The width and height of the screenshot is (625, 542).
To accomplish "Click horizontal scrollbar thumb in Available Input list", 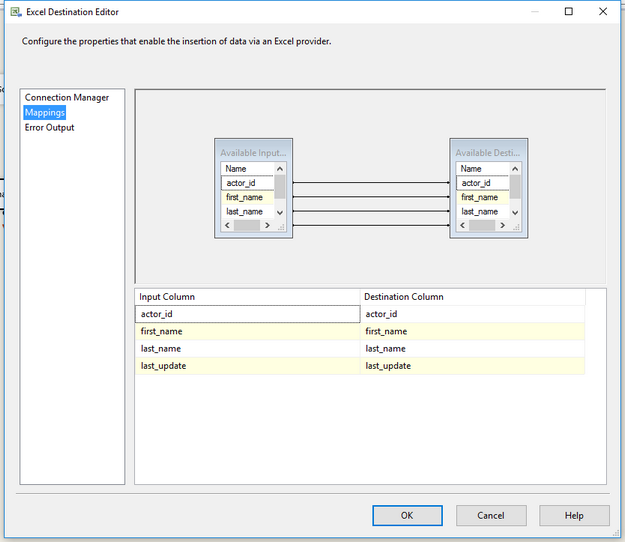I will (x=247, y=226).
